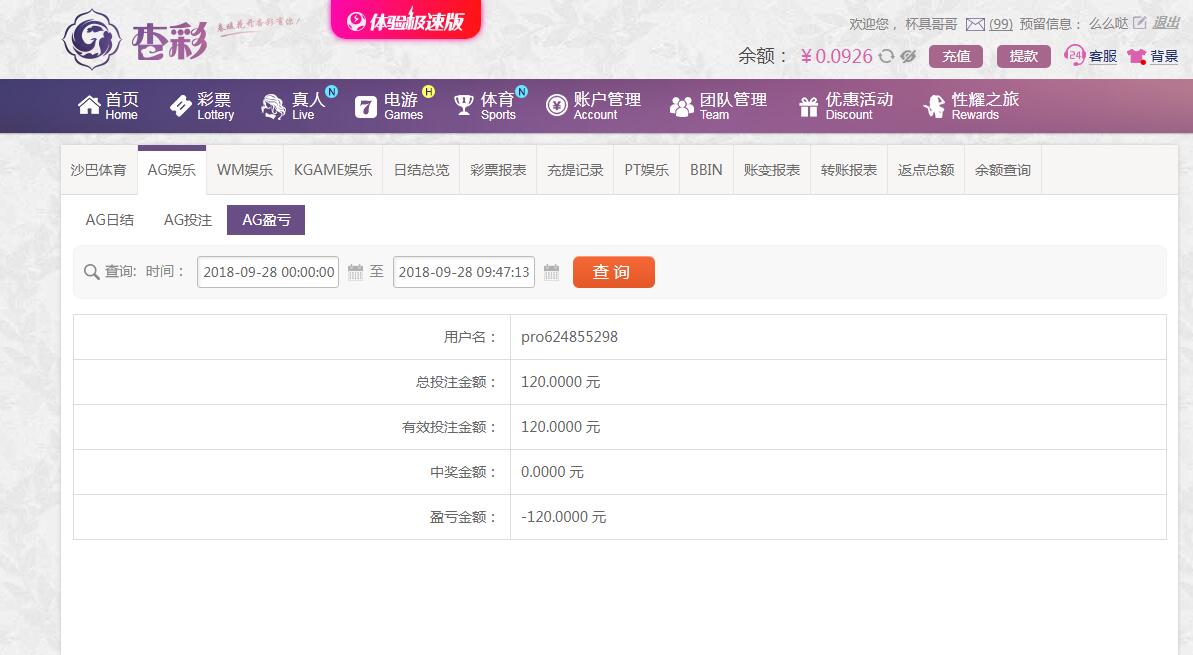Open the mail messages envelope icon
Screen dimensions: 1193x655
[975, 24]
